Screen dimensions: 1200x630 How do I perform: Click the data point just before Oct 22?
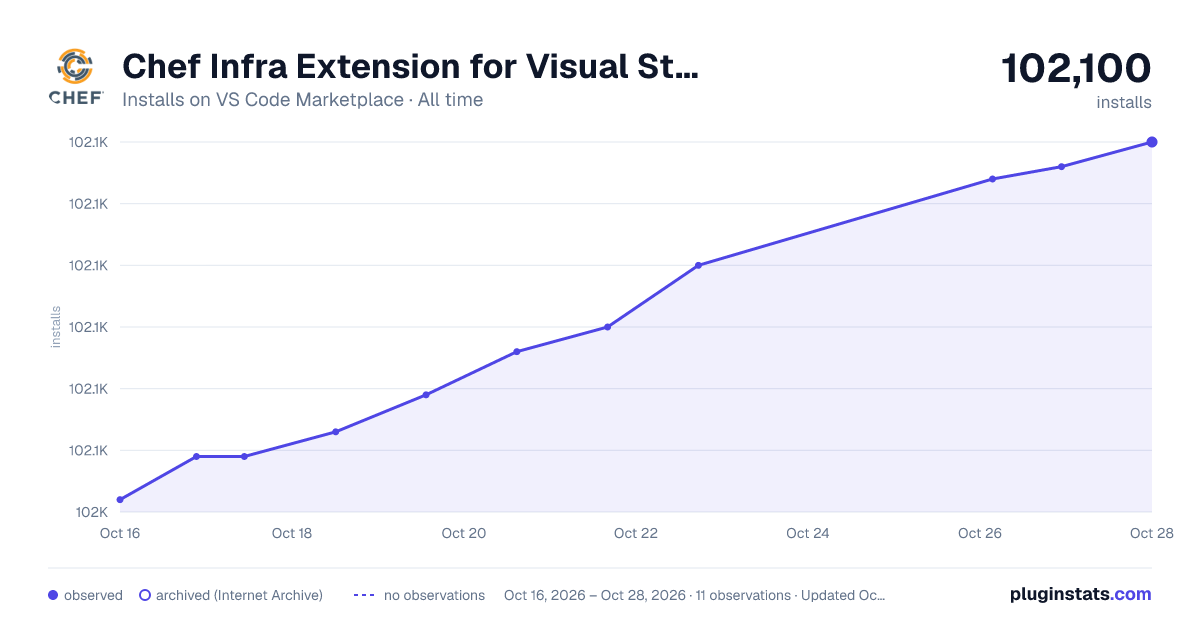tap(607, 327)
